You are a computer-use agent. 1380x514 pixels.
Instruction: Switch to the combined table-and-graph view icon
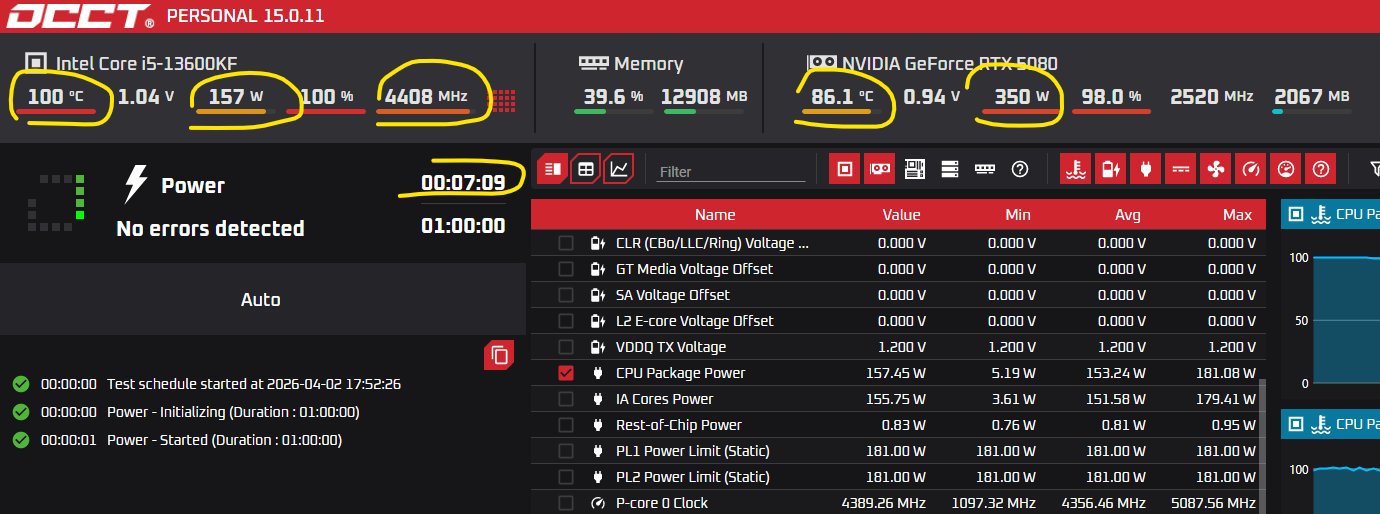(x=552, y=169)
